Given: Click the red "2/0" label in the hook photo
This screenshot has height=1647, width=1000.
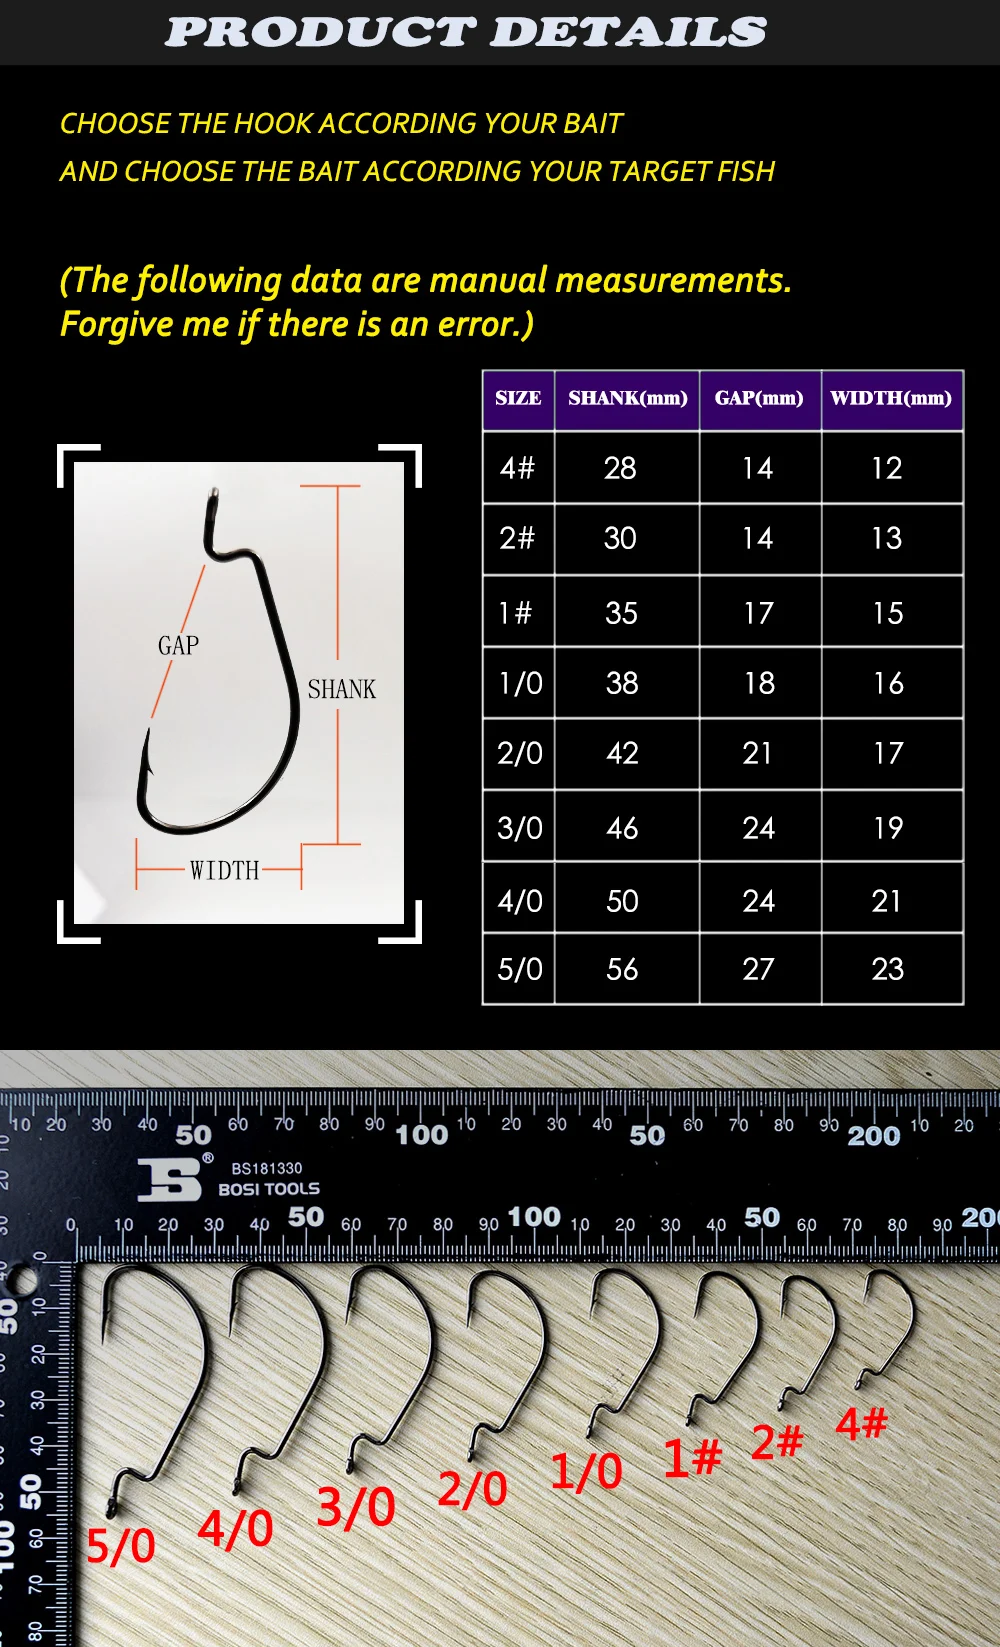Looking at the screenshot, I should pyautogui.click(x=472, y=1489).
